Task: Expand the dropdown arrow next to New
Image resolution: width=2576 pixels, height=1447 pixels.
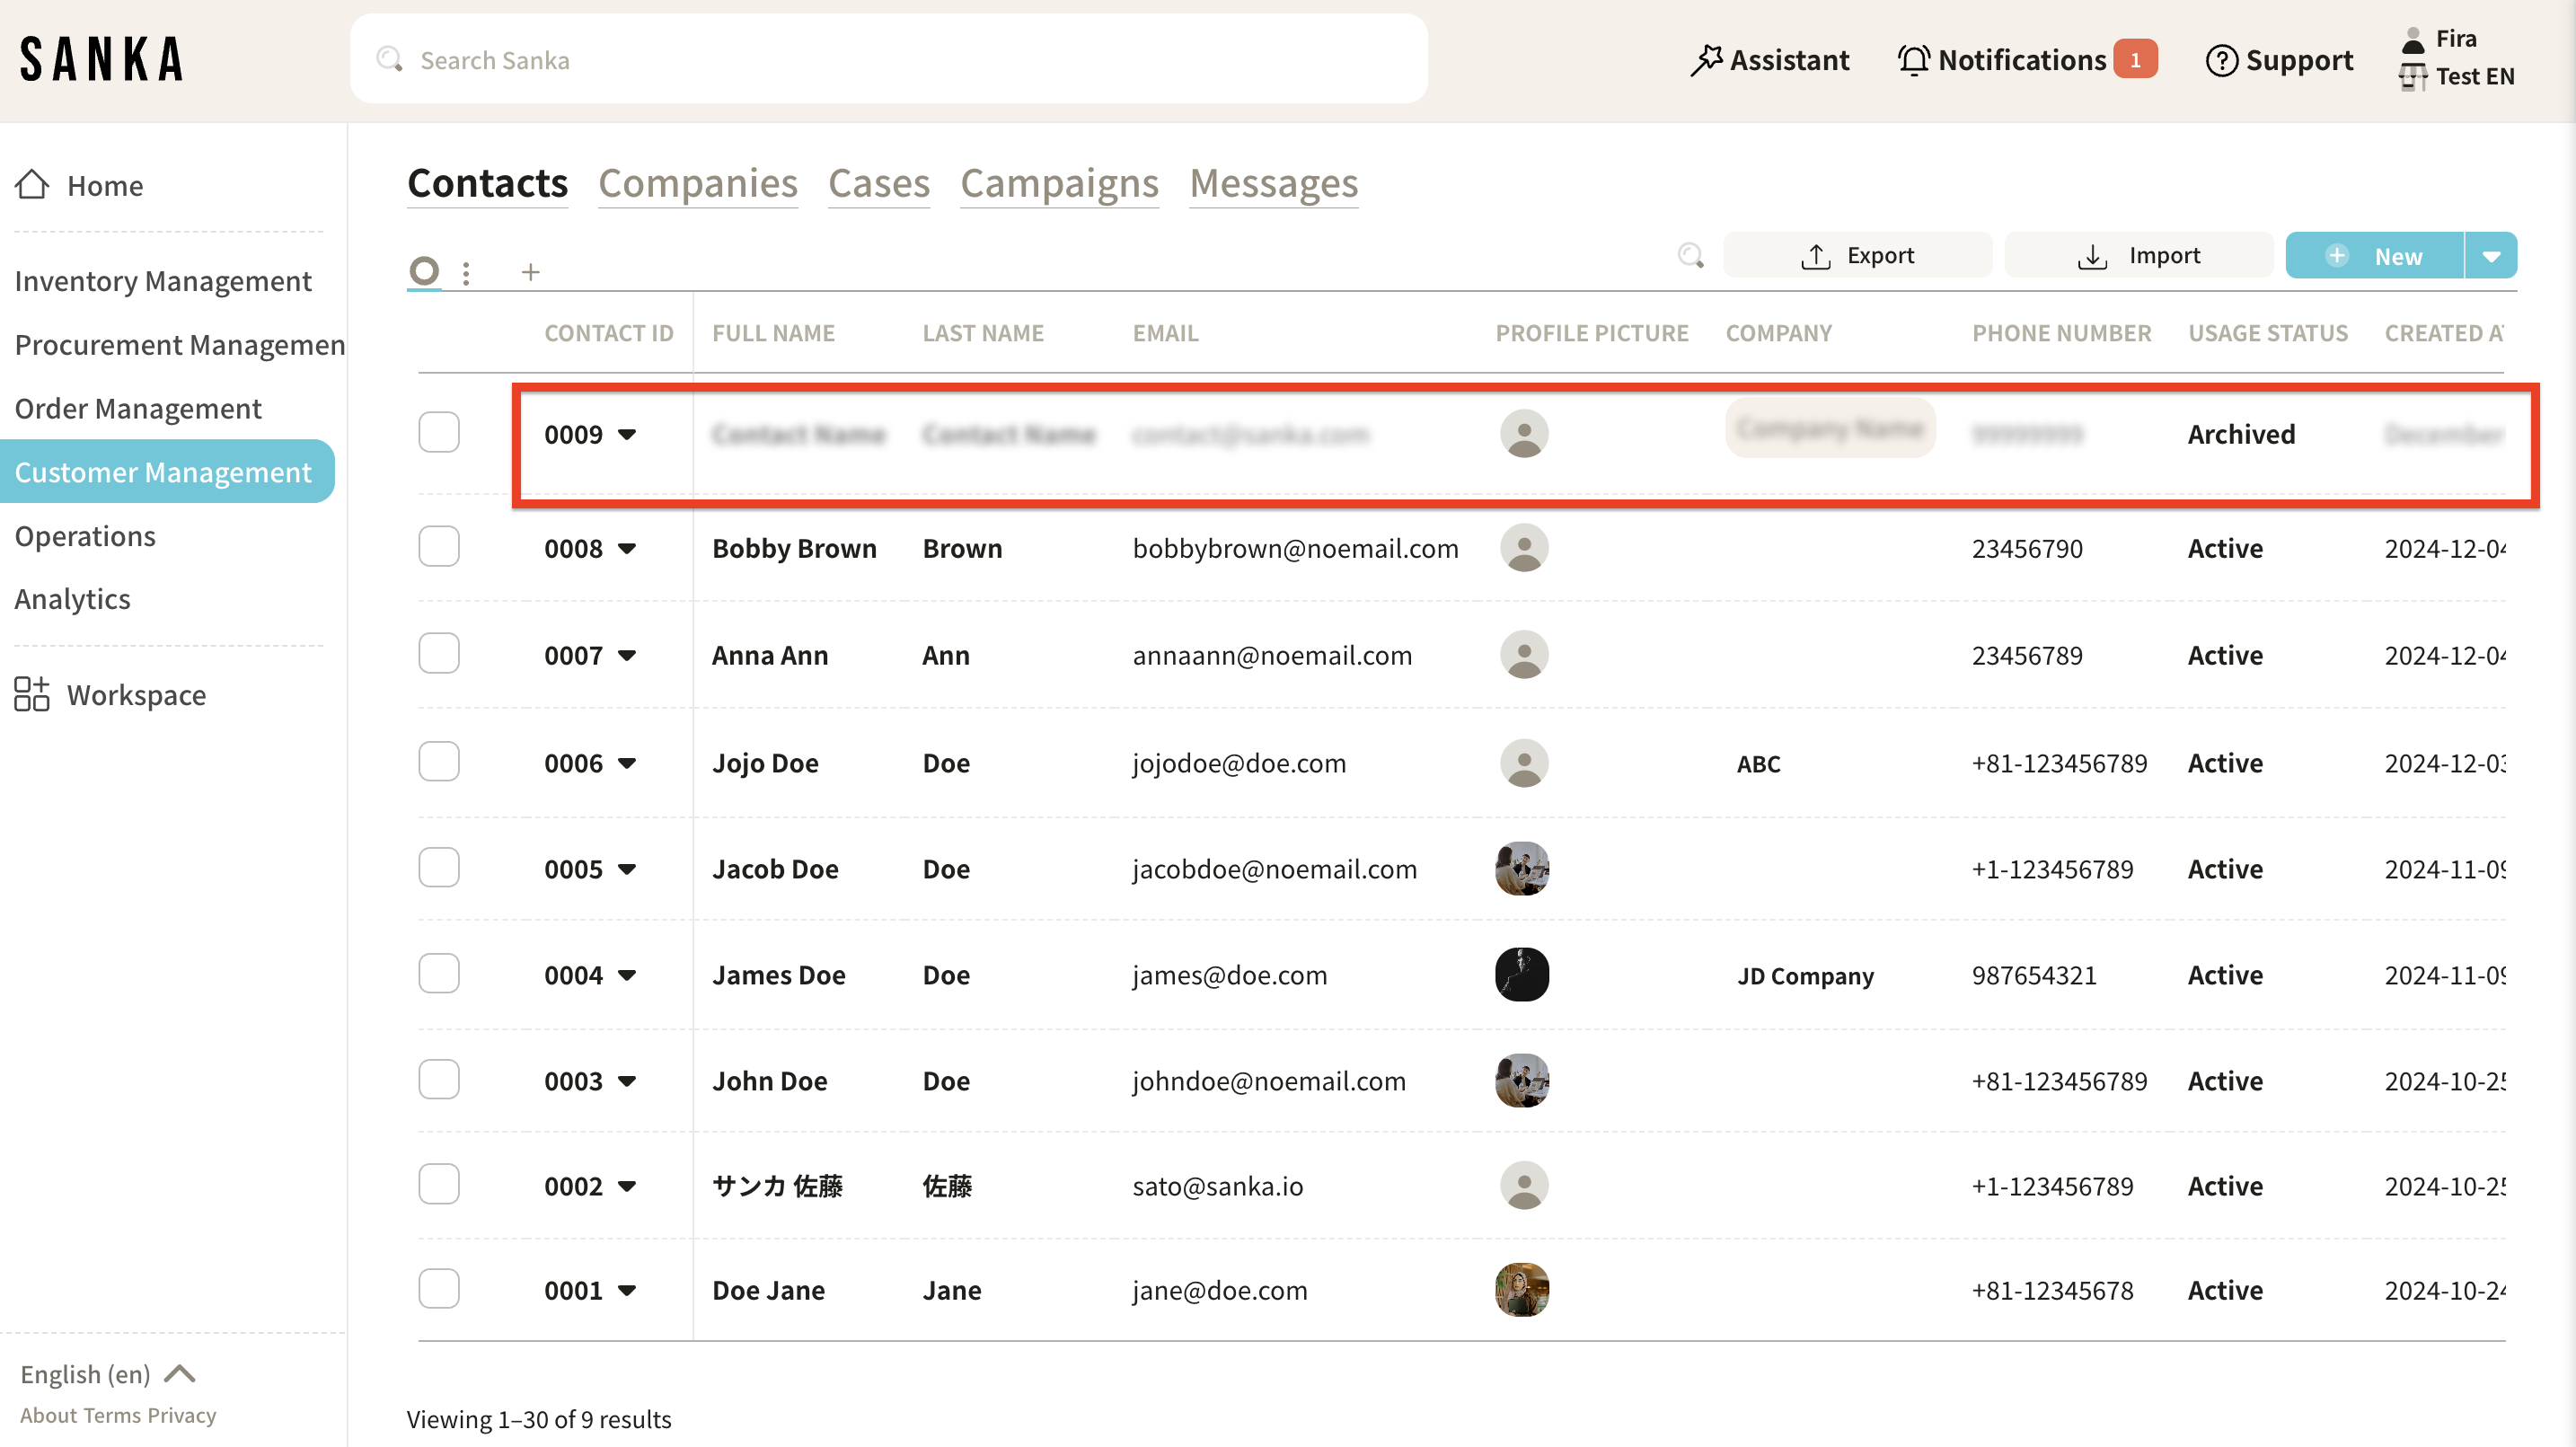Action: [2491, 256]
